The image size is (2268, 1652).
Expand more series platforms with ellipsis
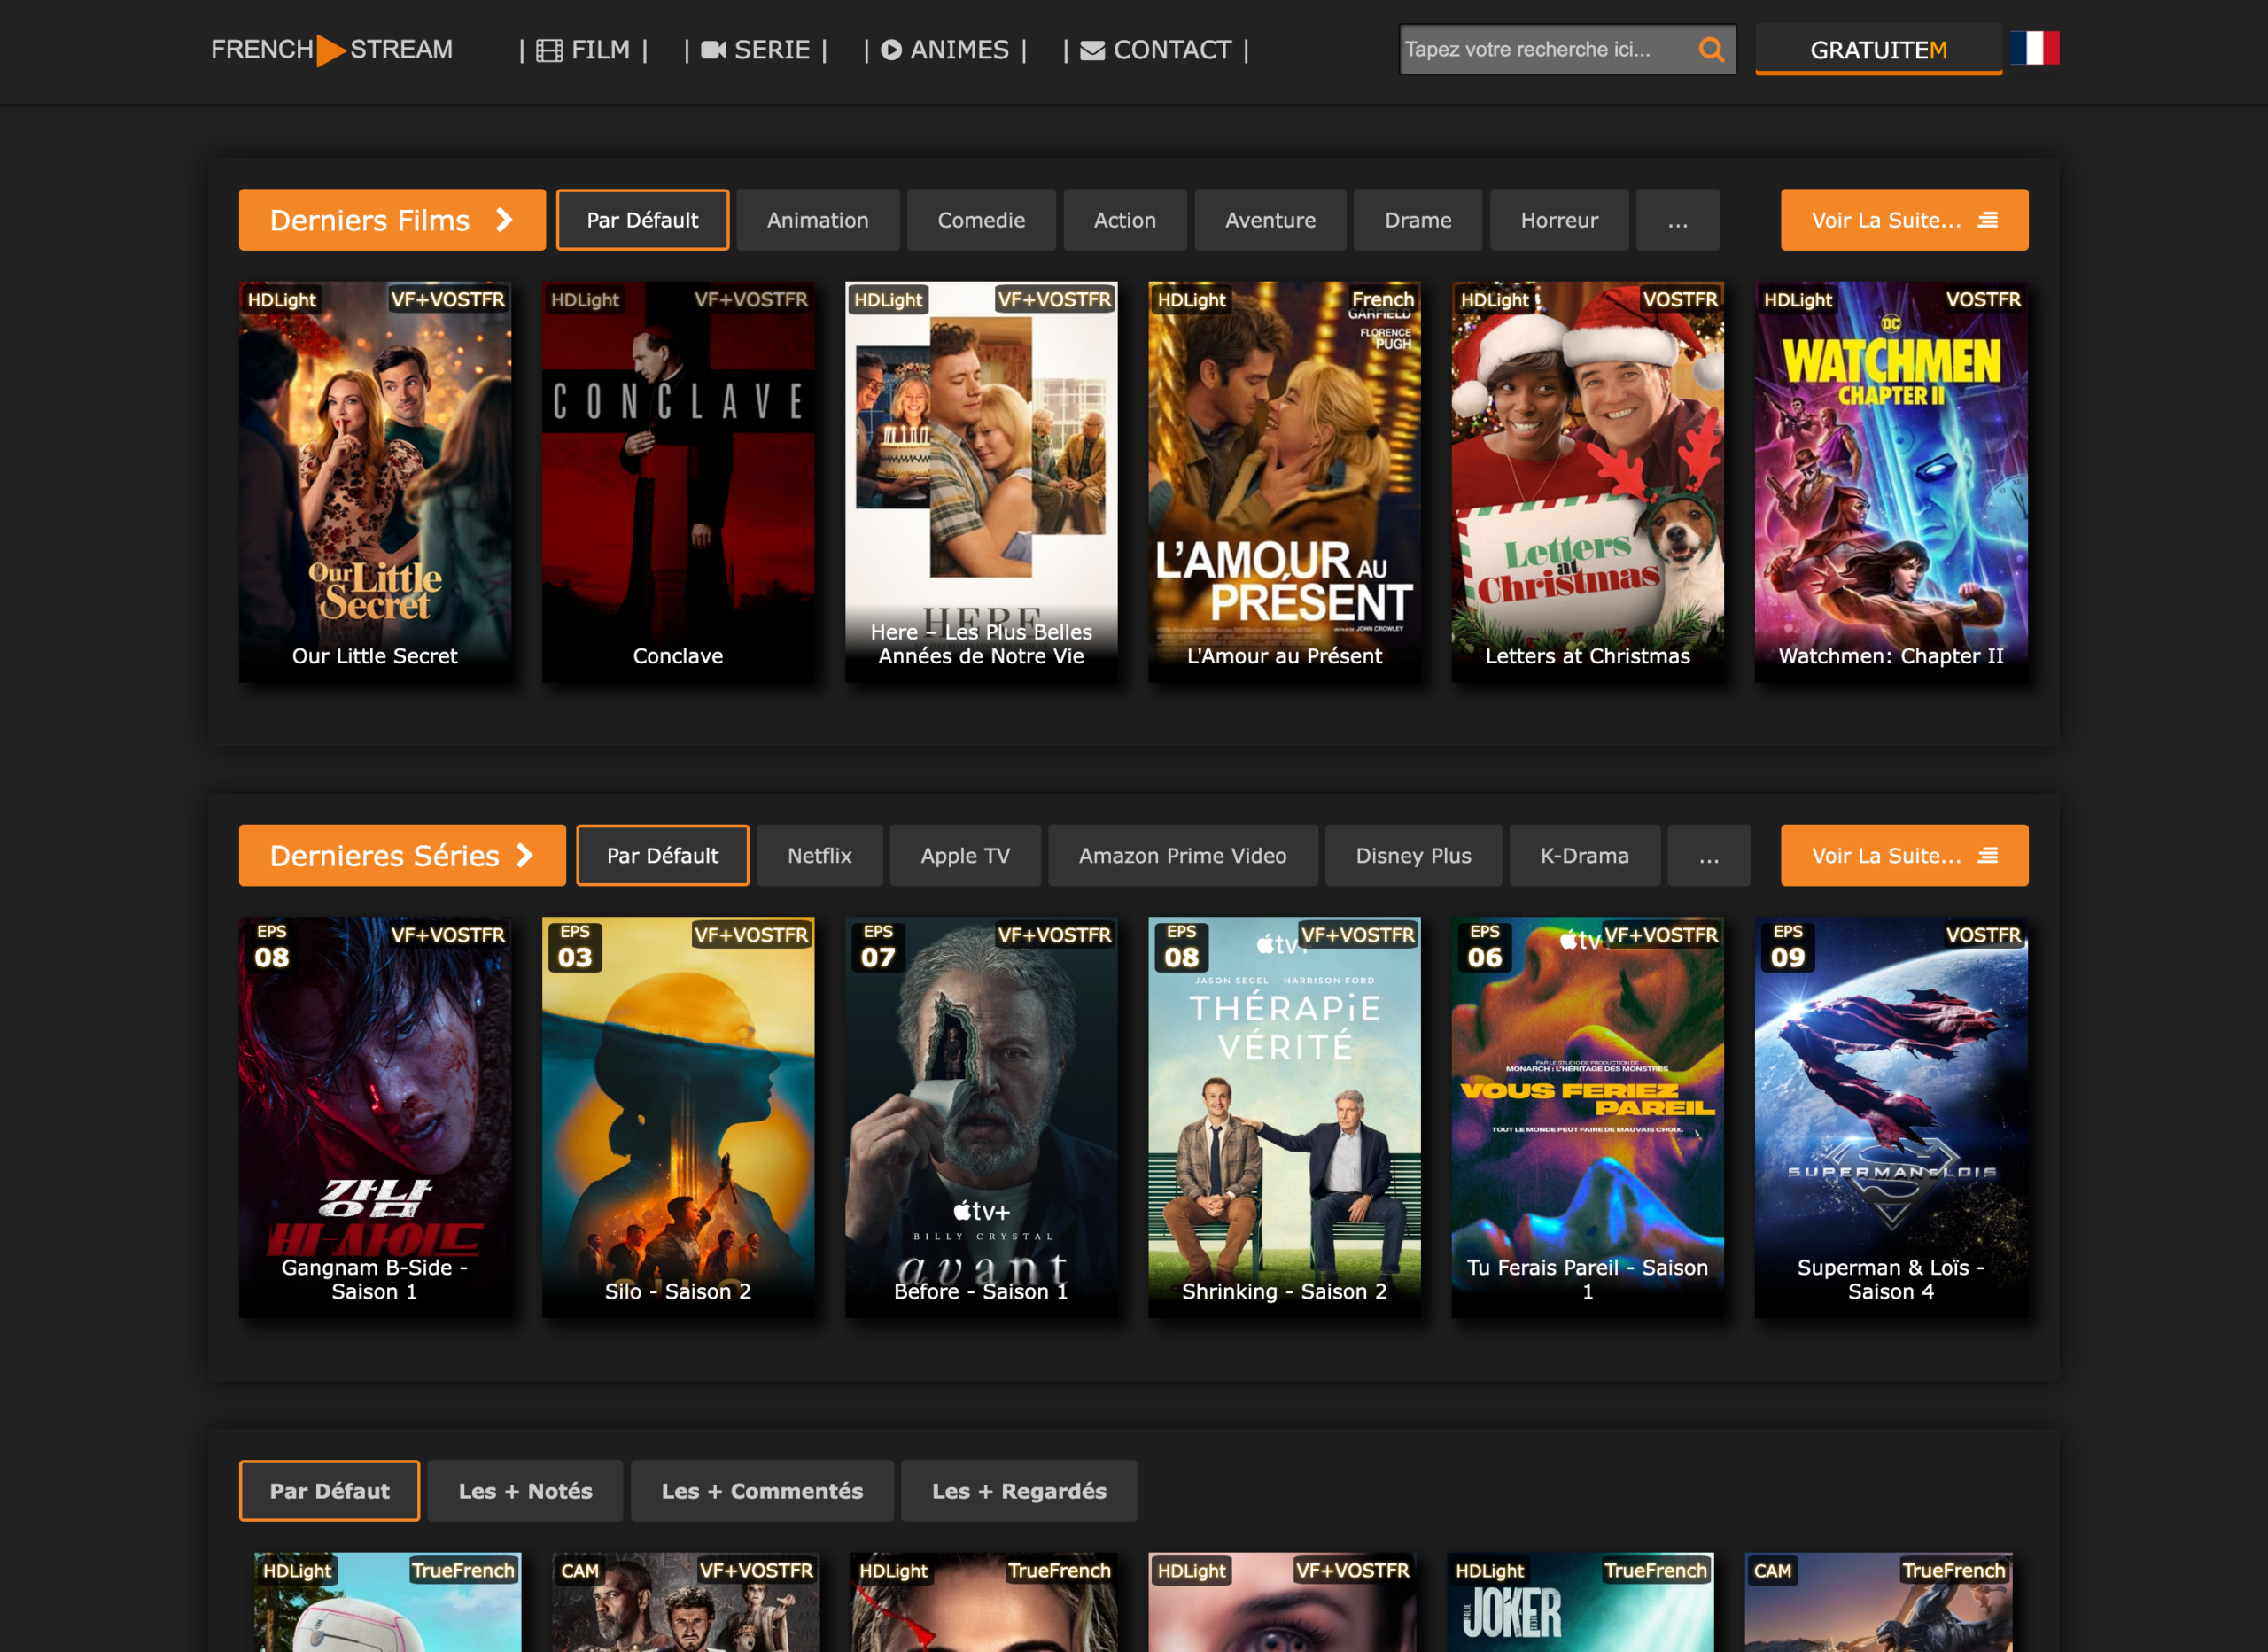1708,856
